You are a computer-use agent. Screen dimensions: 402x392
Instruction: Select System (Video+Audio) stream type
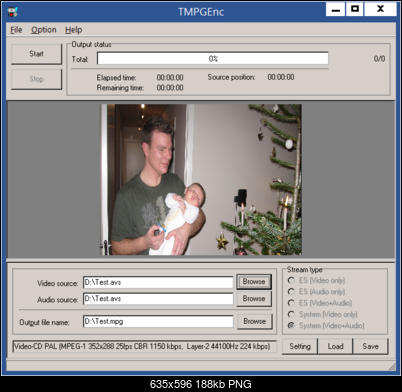click(326, 326)
